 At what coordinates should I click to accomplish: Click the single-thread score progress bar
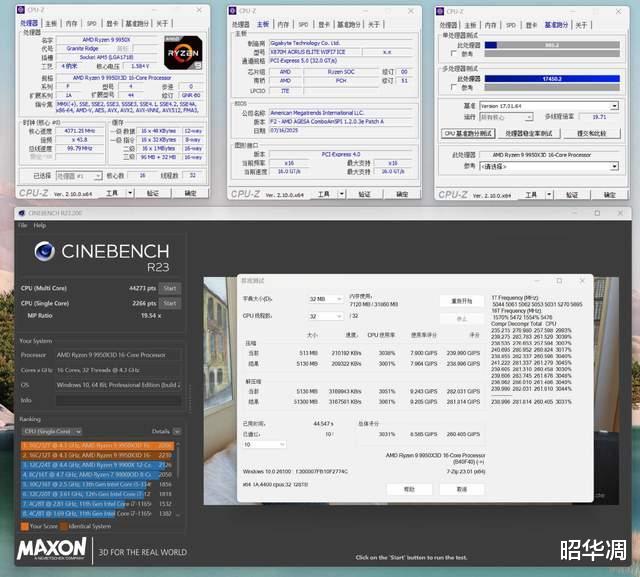click(552, 45)
